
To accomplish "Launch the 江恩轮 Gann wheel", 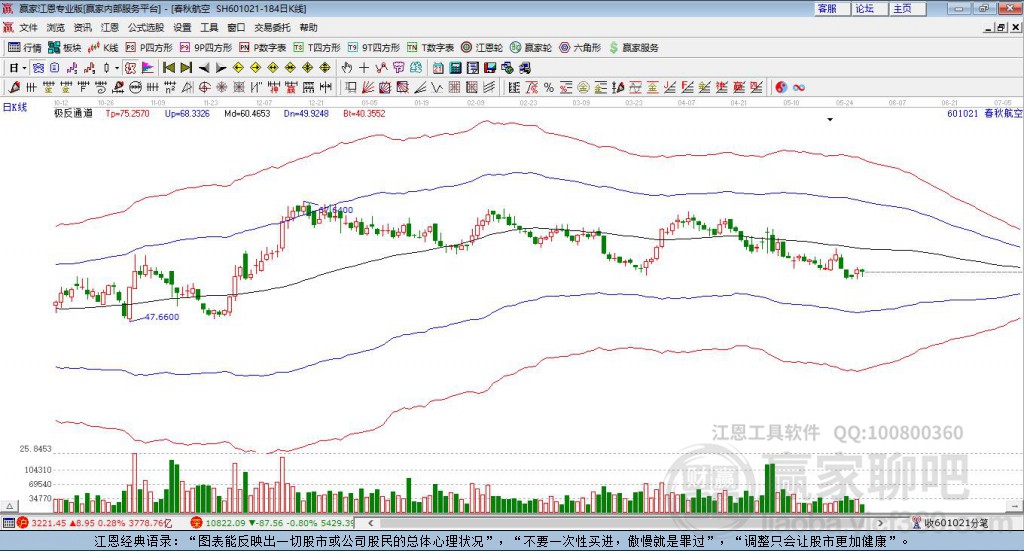I will tap(482, 48).
